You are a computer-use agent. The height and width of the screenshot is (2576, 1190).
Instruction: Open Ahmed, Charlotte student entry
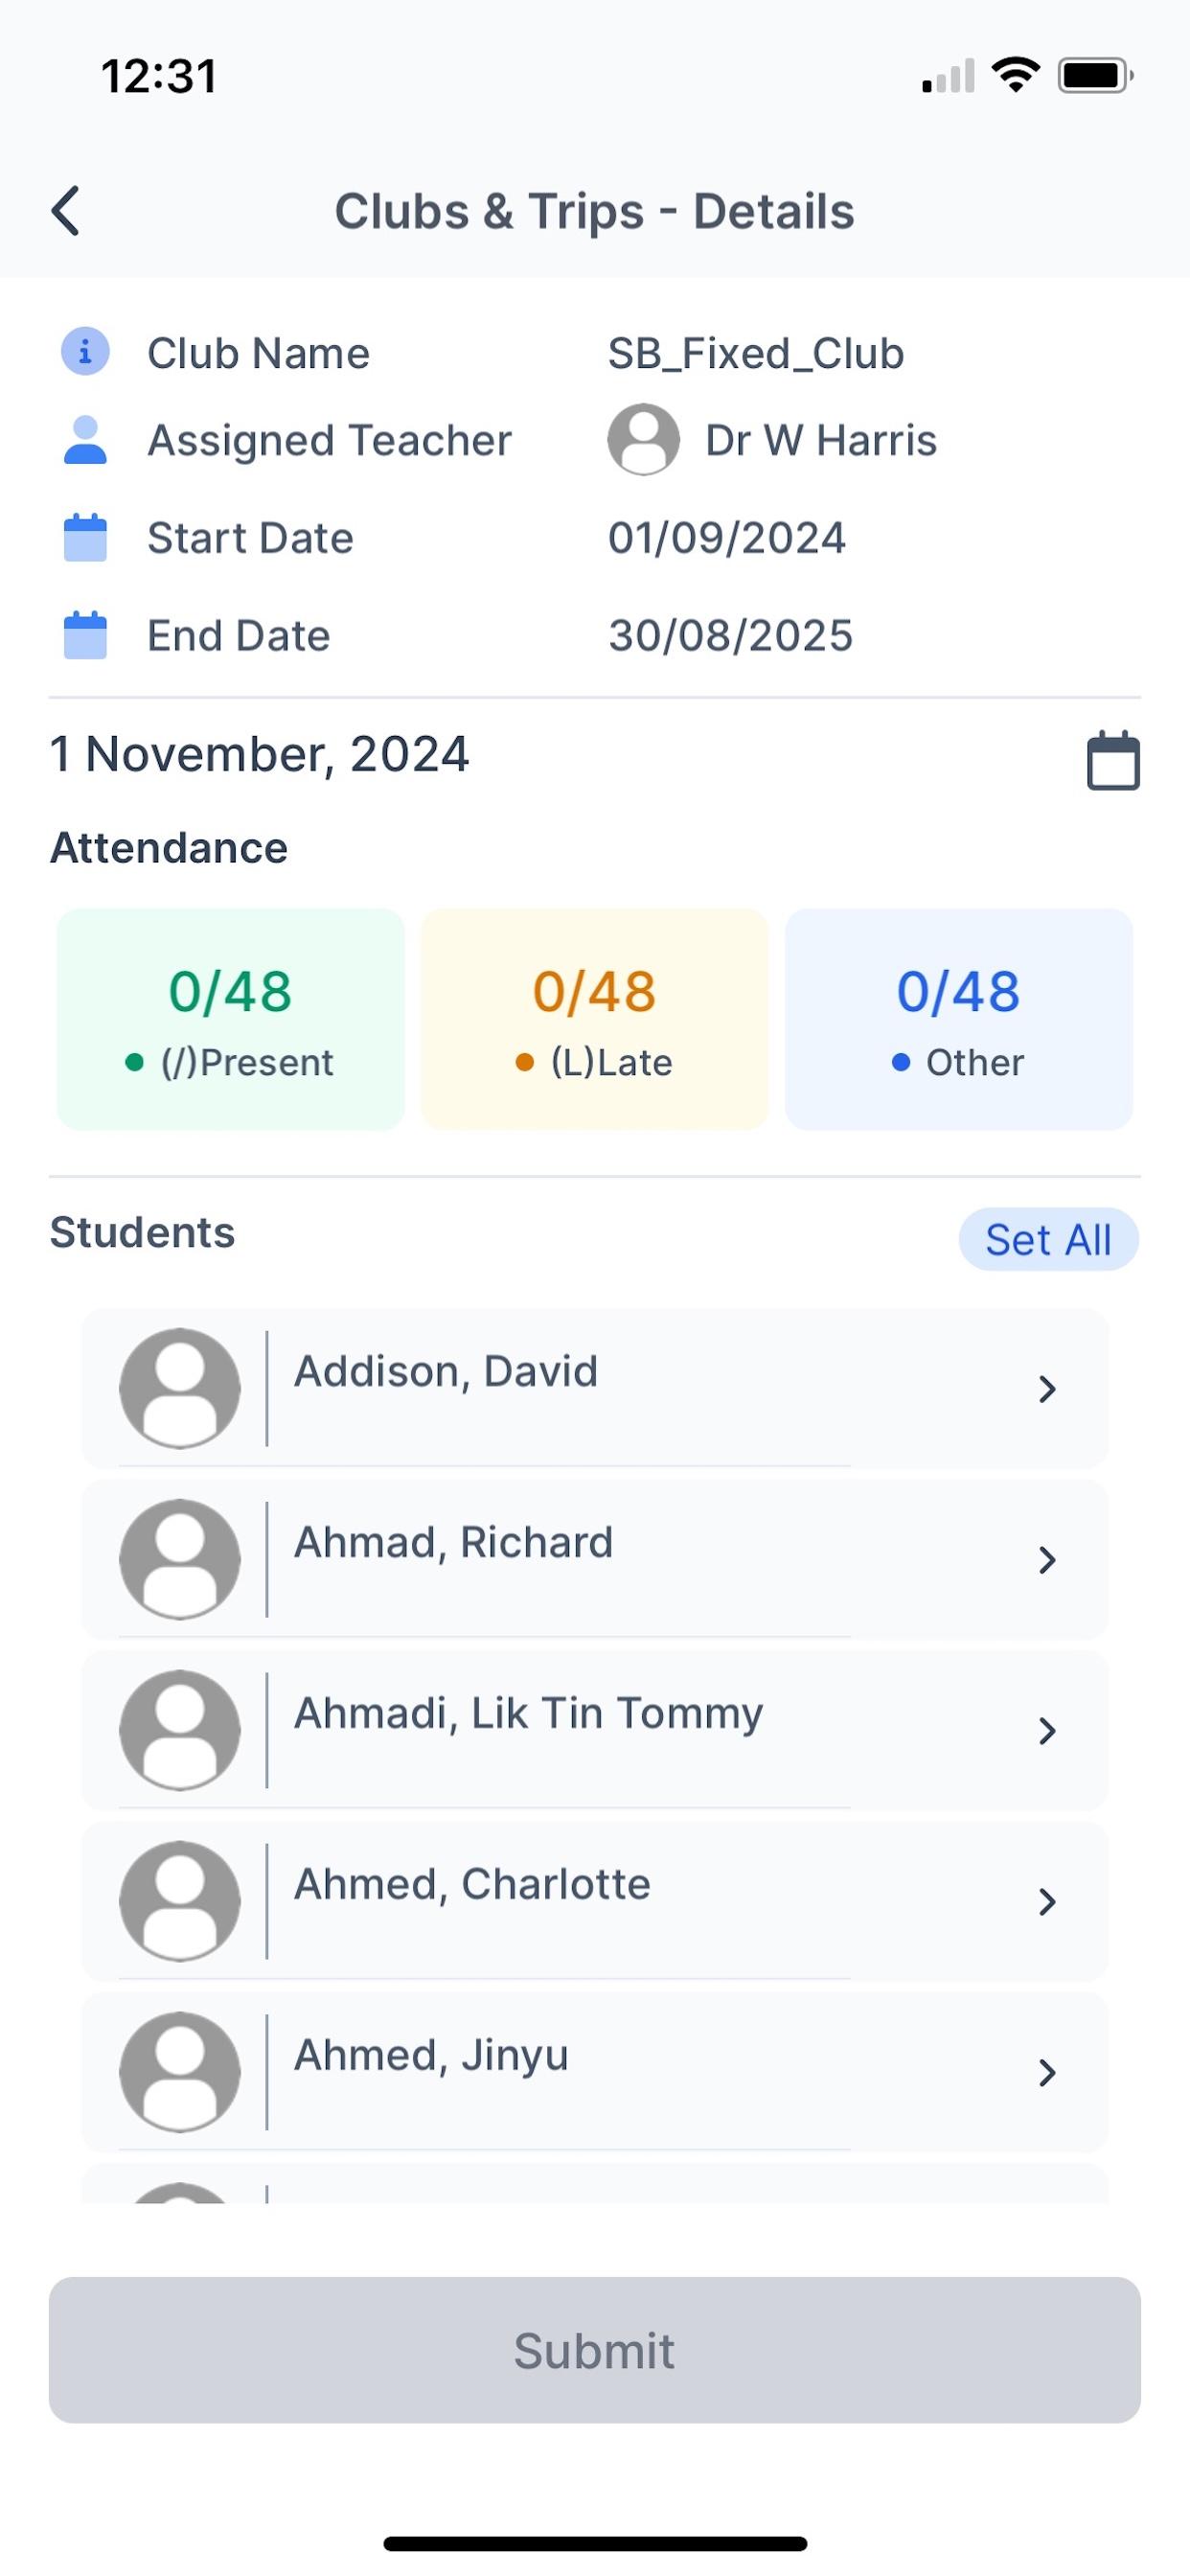click(595, 1901)
